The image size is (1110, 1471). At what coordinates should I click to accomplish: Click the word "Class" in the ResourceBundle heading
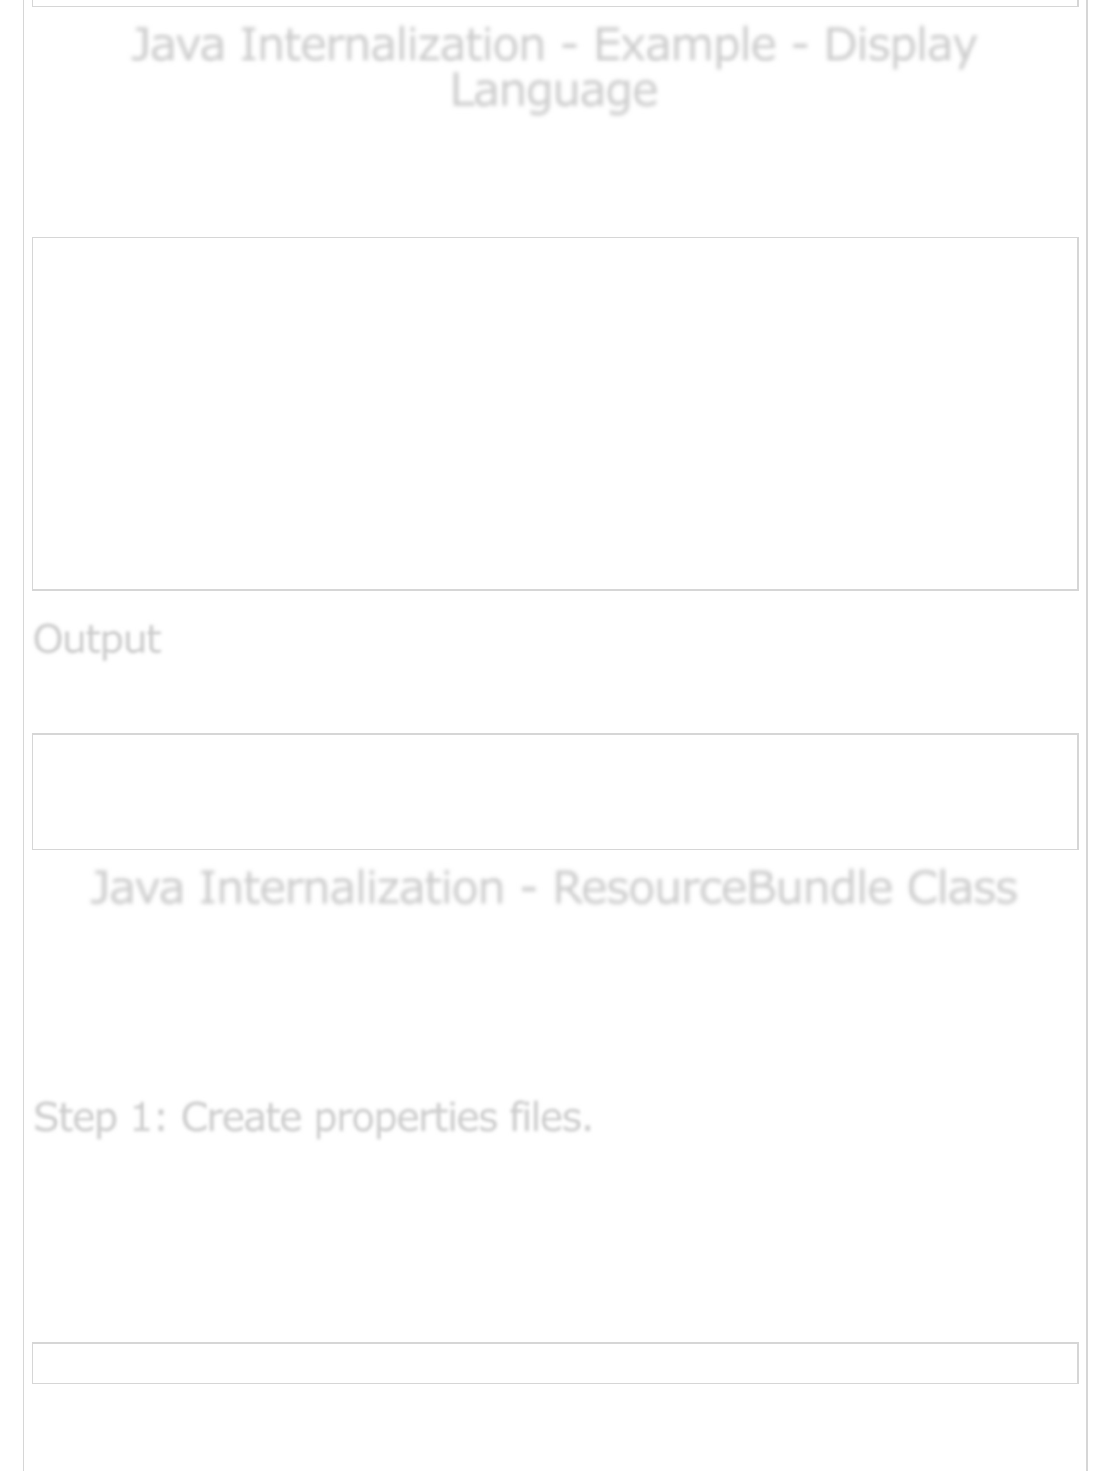click(x=961, y=888)
